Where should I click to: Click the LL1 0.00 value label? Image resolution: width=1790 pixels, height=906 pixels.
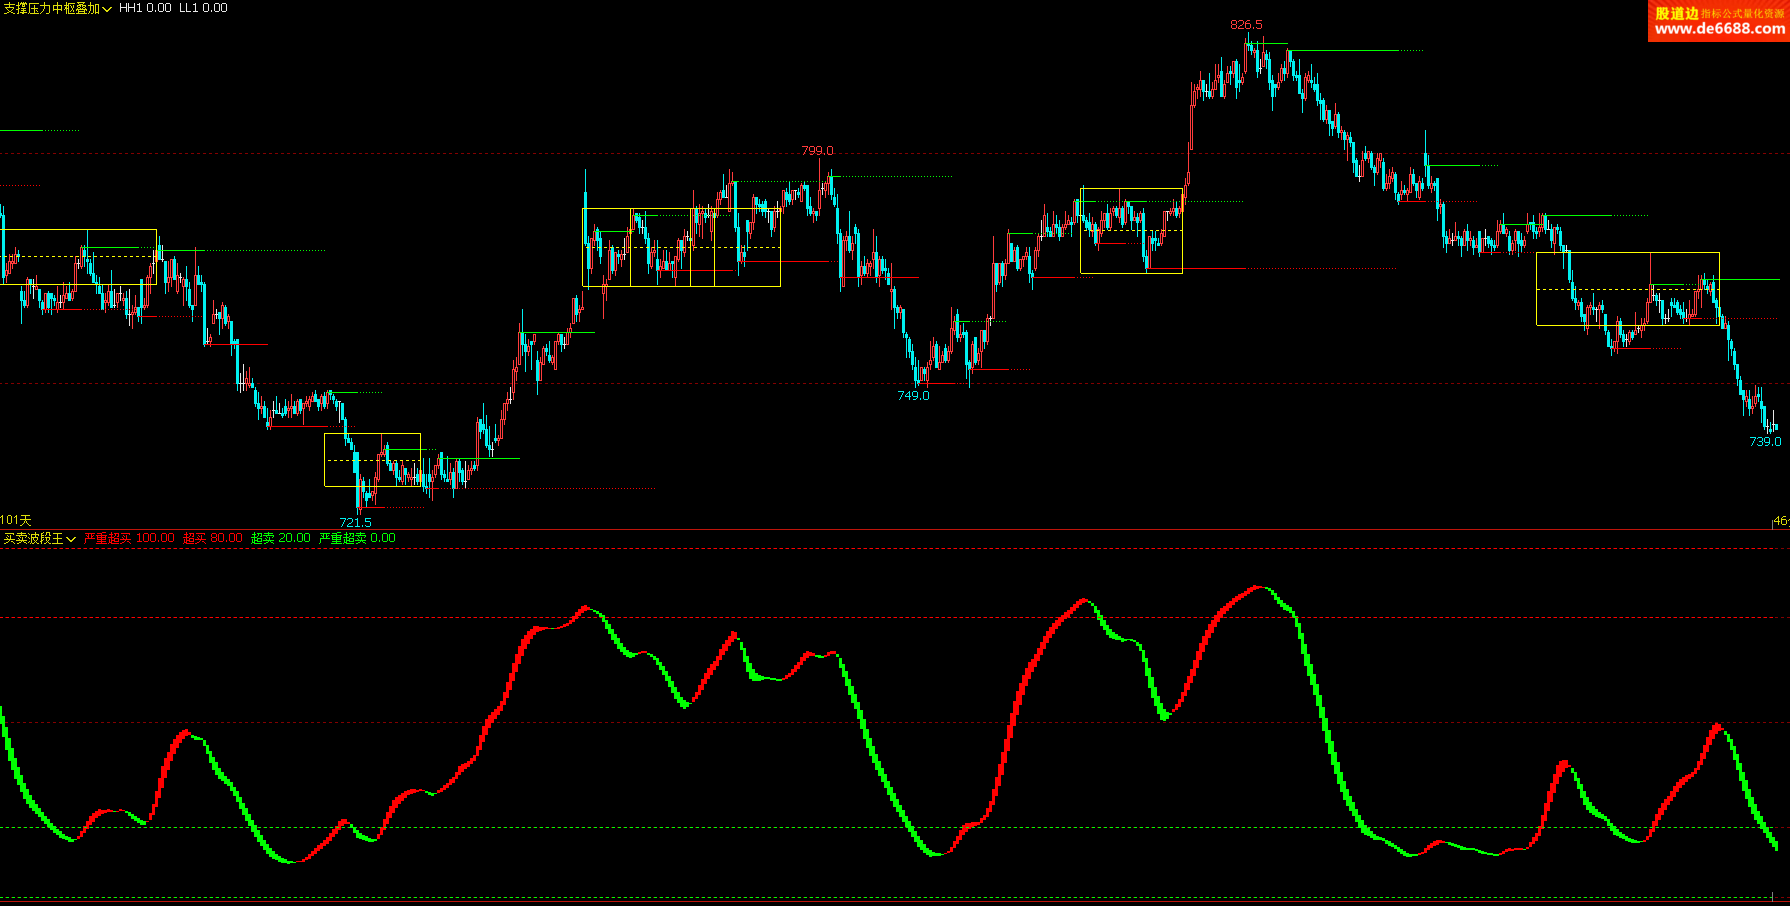click(203, 8)
